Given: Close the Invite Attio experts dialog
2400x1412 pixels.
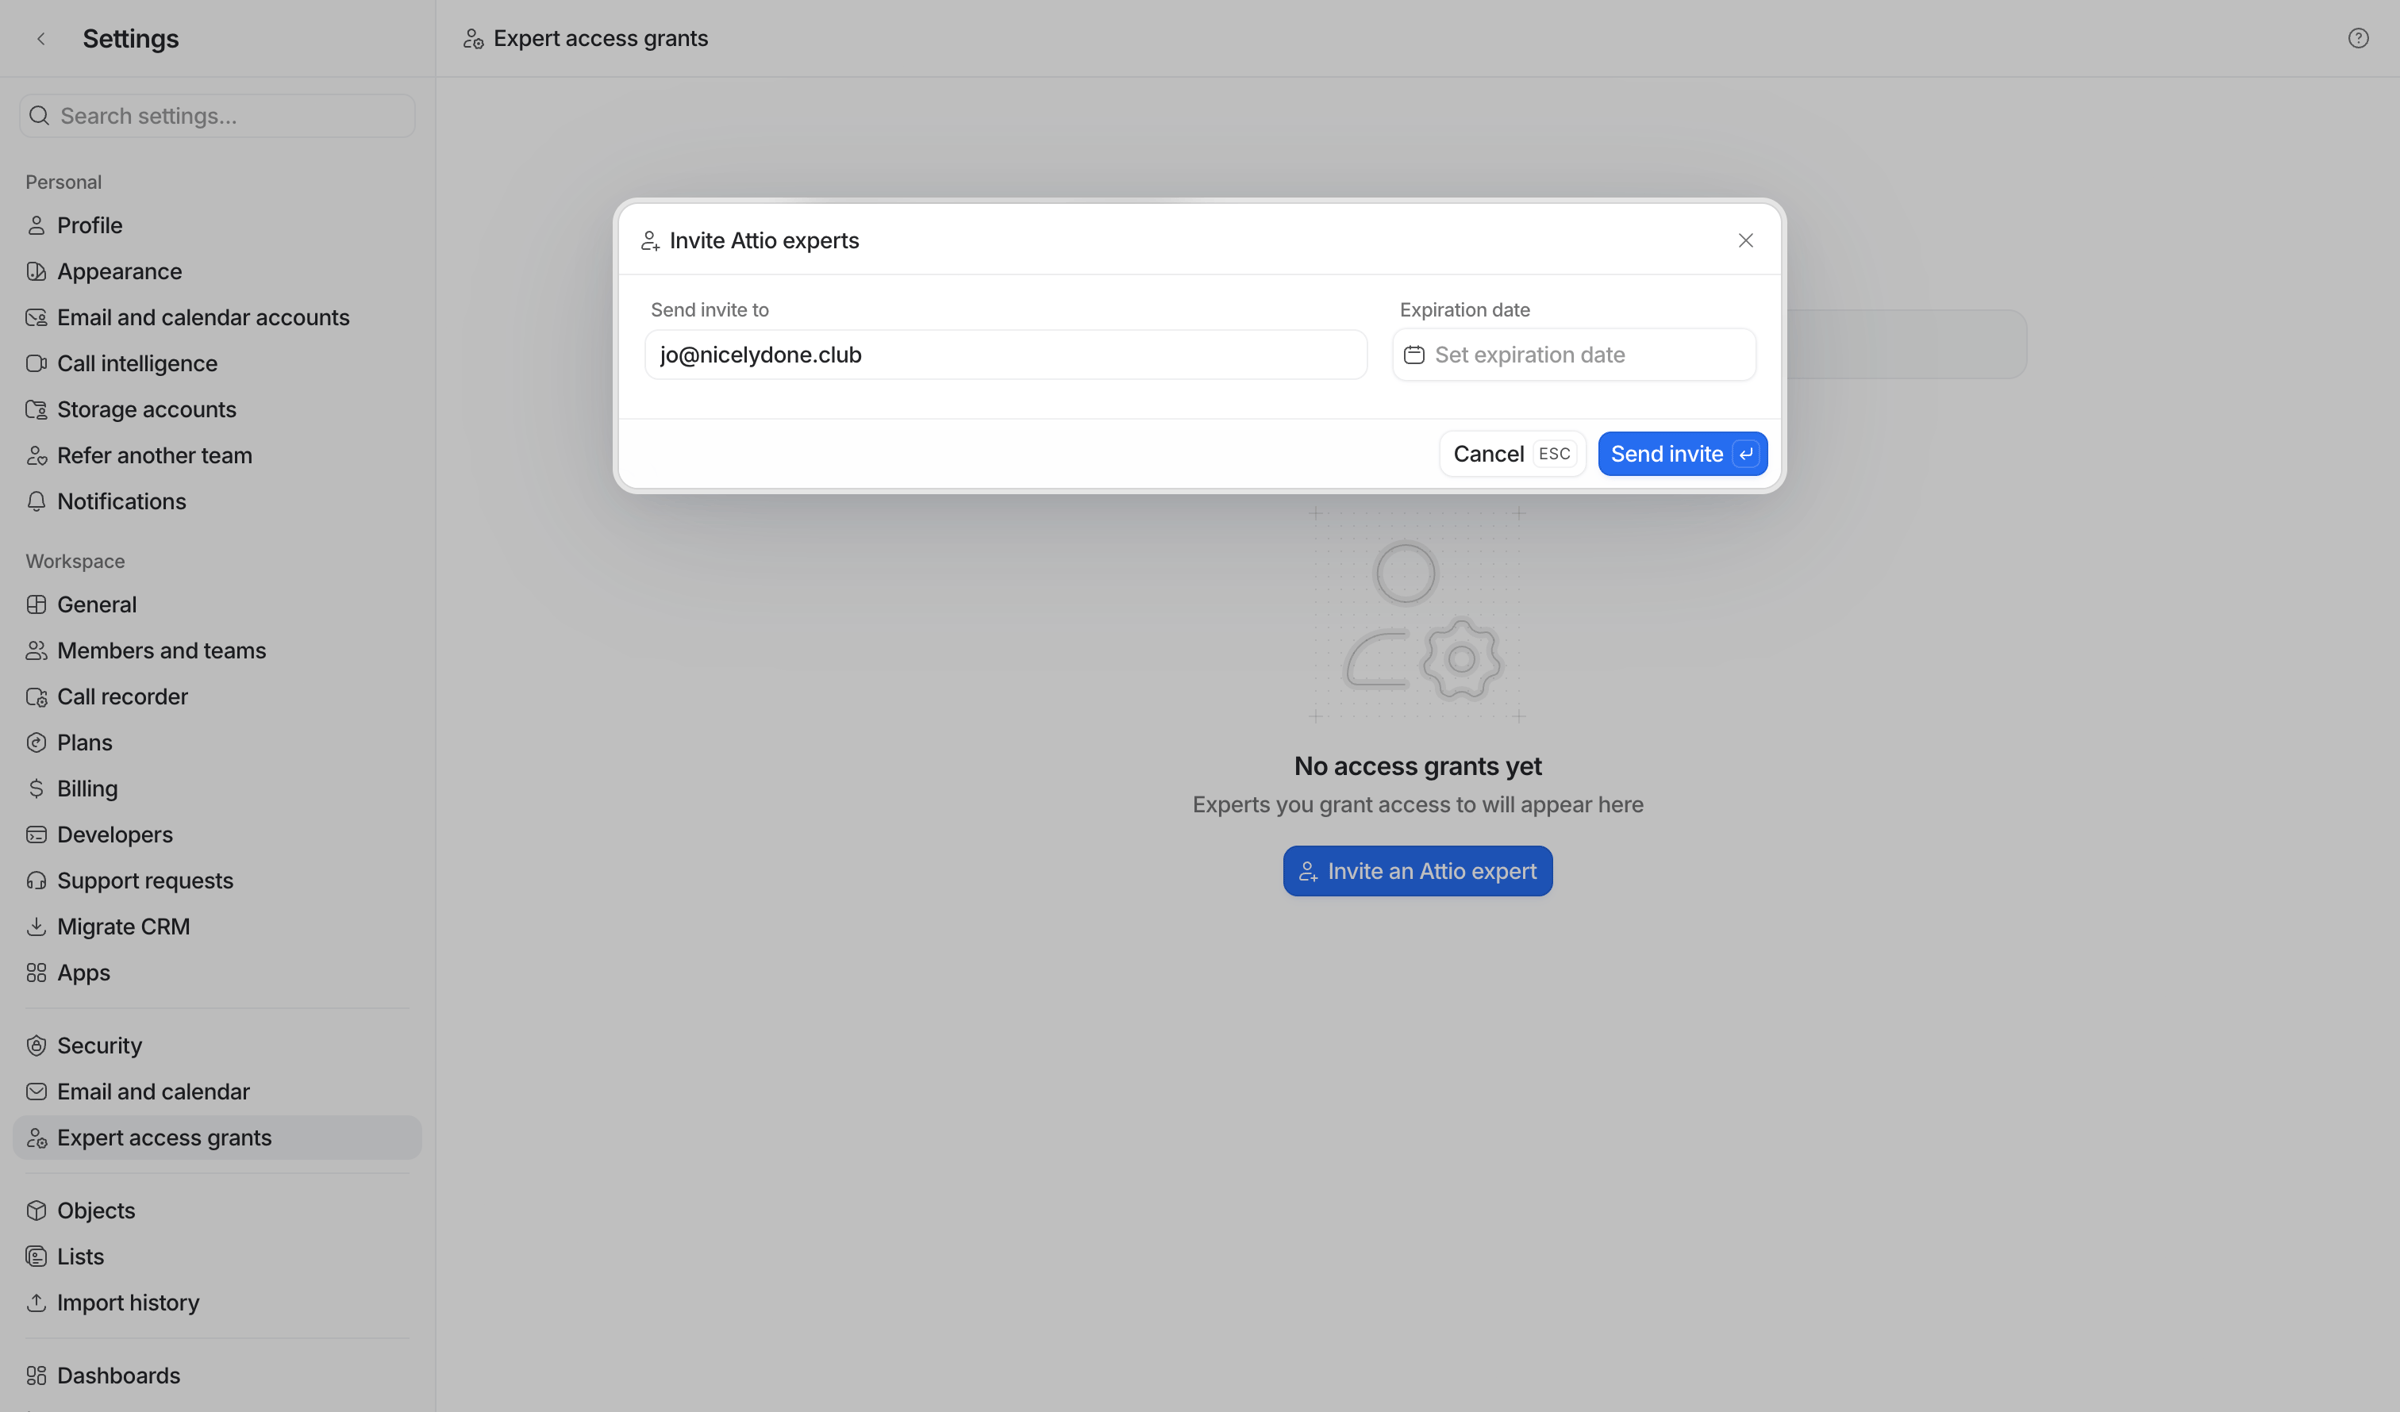Looking at the screenshot, I should (x=1745, y=241).
